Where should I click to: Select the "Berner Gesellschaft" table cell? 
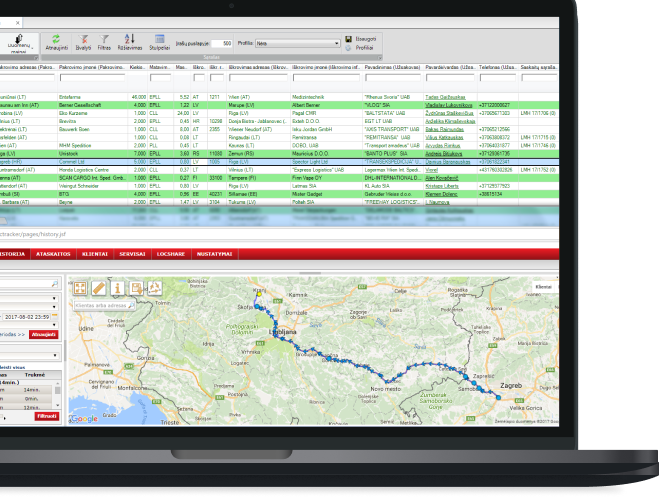point(92,105)
